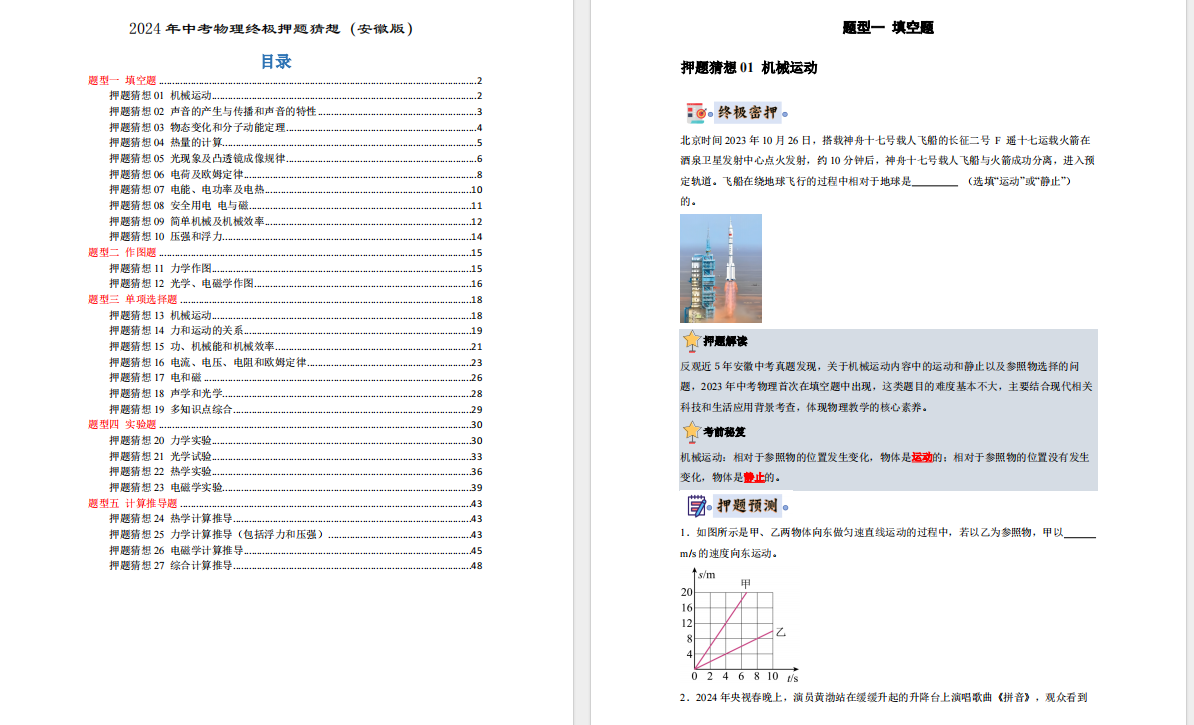1194x725 pixels.
Task: Jump to 押题猜想10 压强和浮力
Action: point(295,237)
